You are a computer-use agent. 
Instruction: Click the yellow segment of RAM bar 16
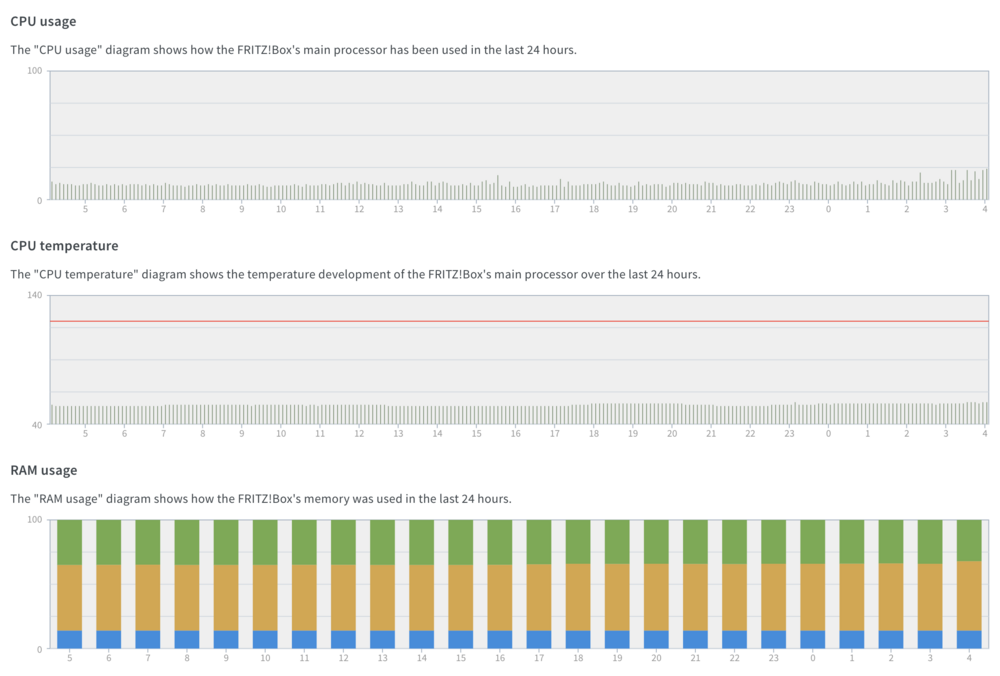(x=500, y=598)
